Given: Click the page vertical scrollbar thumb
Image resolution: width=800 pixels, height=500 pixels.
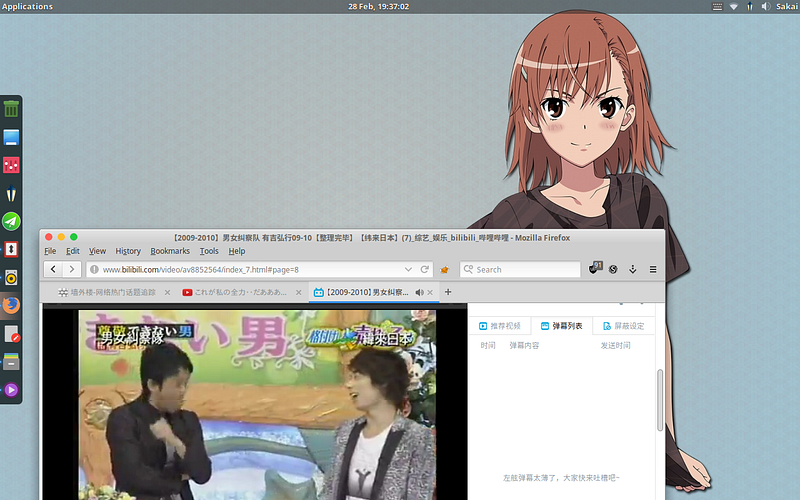Looking at the screenshot, I should [660, 401].
